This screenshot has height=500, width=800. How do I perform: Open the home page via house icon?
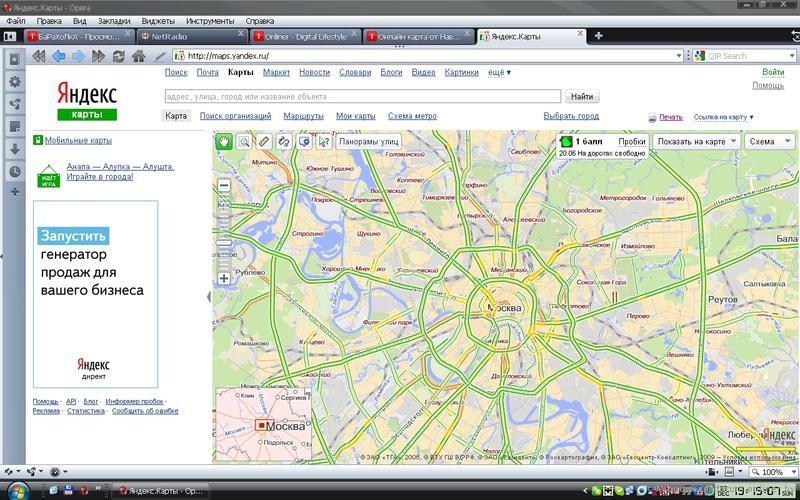(x=138, y=56)
